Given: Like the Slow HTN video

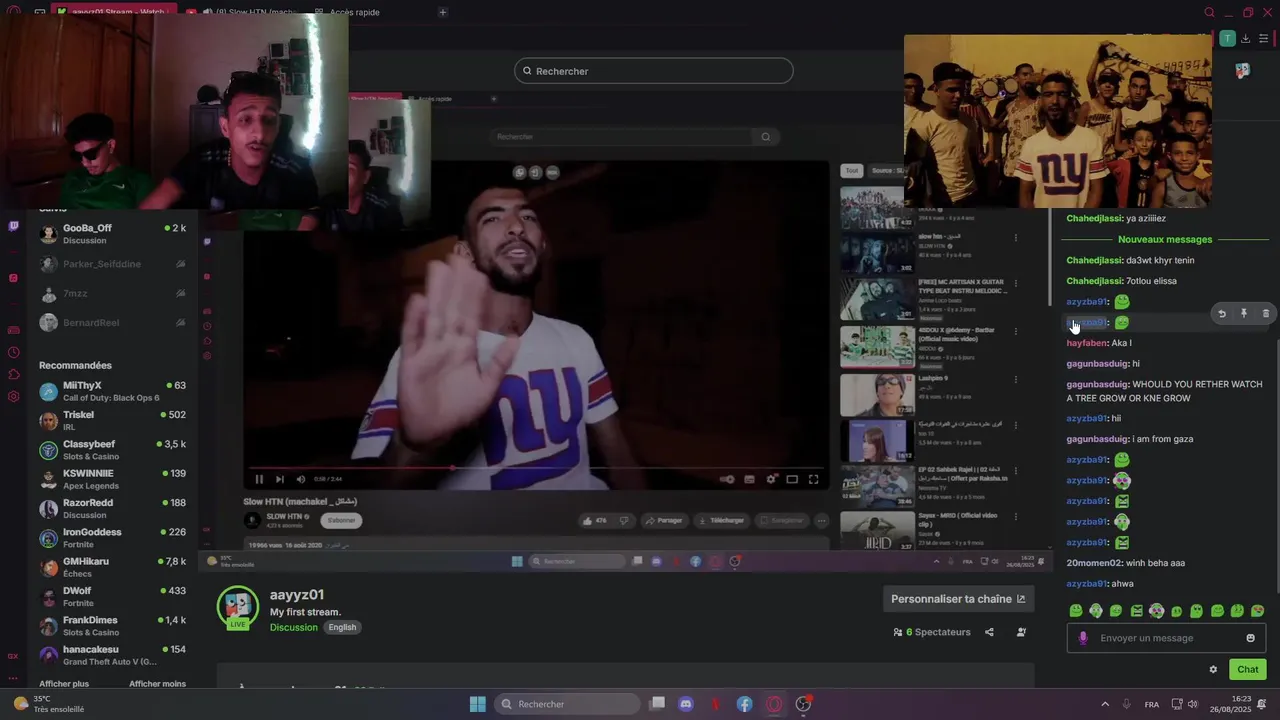Looking at the screenshot, I should (595, 520).
